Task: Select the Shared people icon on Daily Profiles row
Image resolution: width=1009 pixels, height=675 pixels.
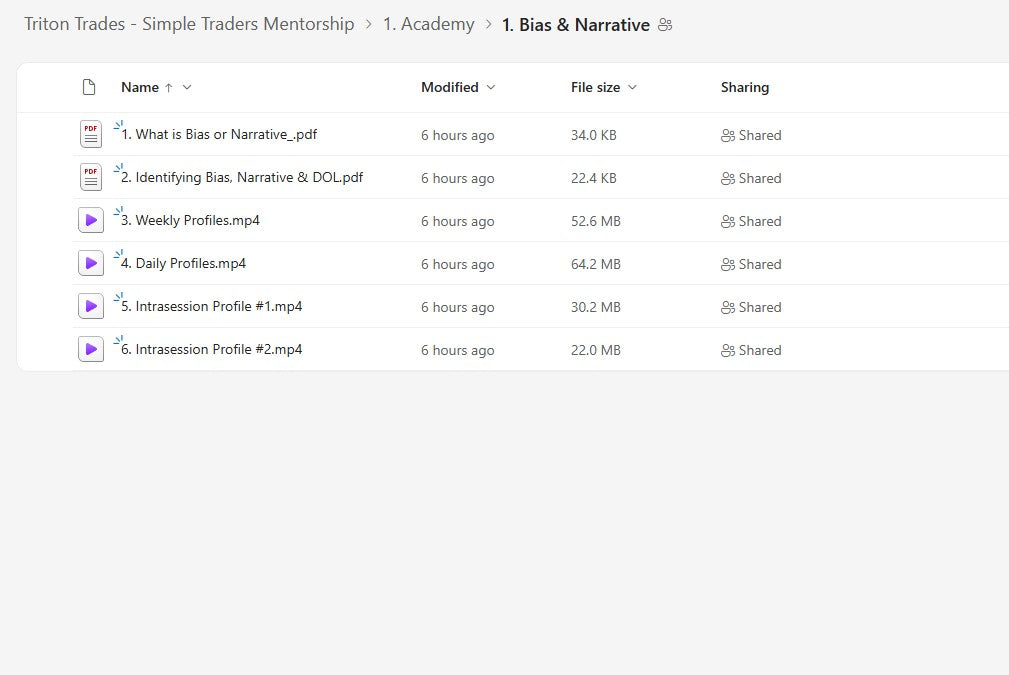Action: pos(729,264)
